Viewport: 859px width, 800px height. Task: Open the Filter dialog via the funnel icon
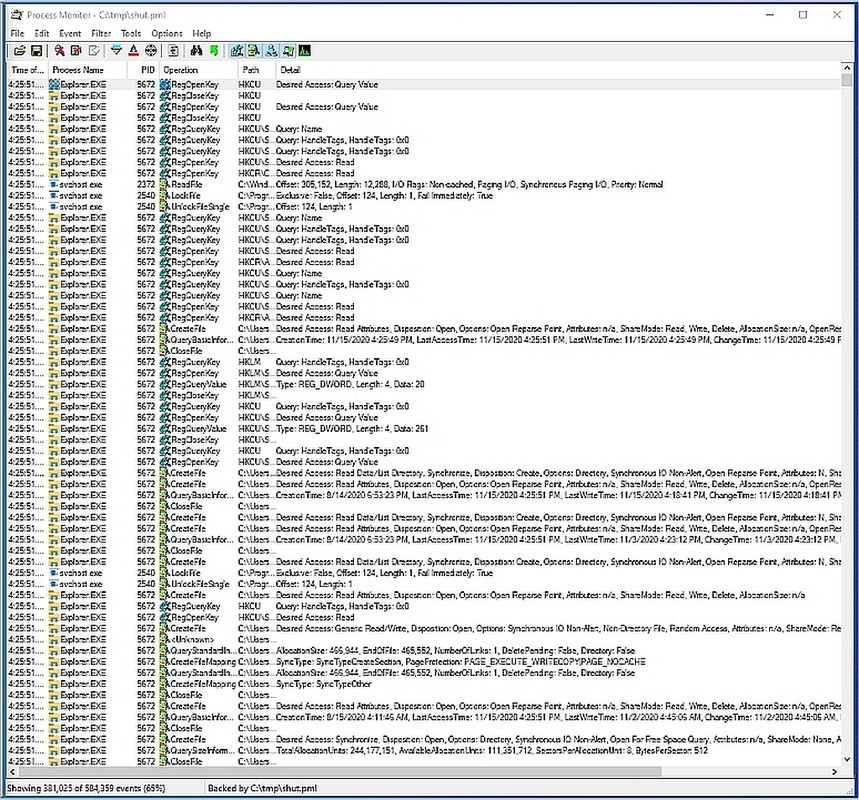116,51
